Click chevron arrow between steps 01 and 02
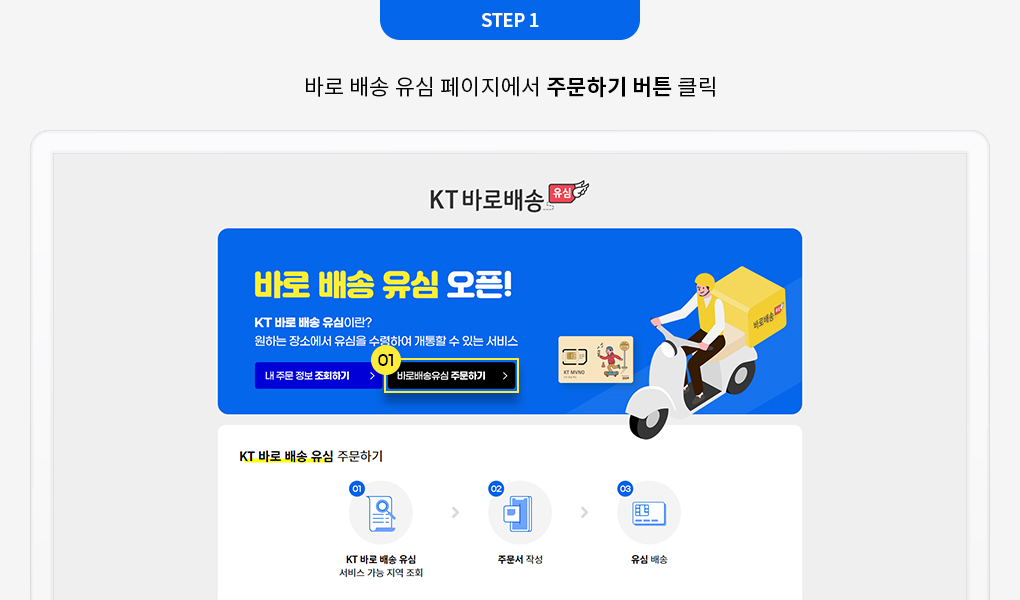 [455, 513]
